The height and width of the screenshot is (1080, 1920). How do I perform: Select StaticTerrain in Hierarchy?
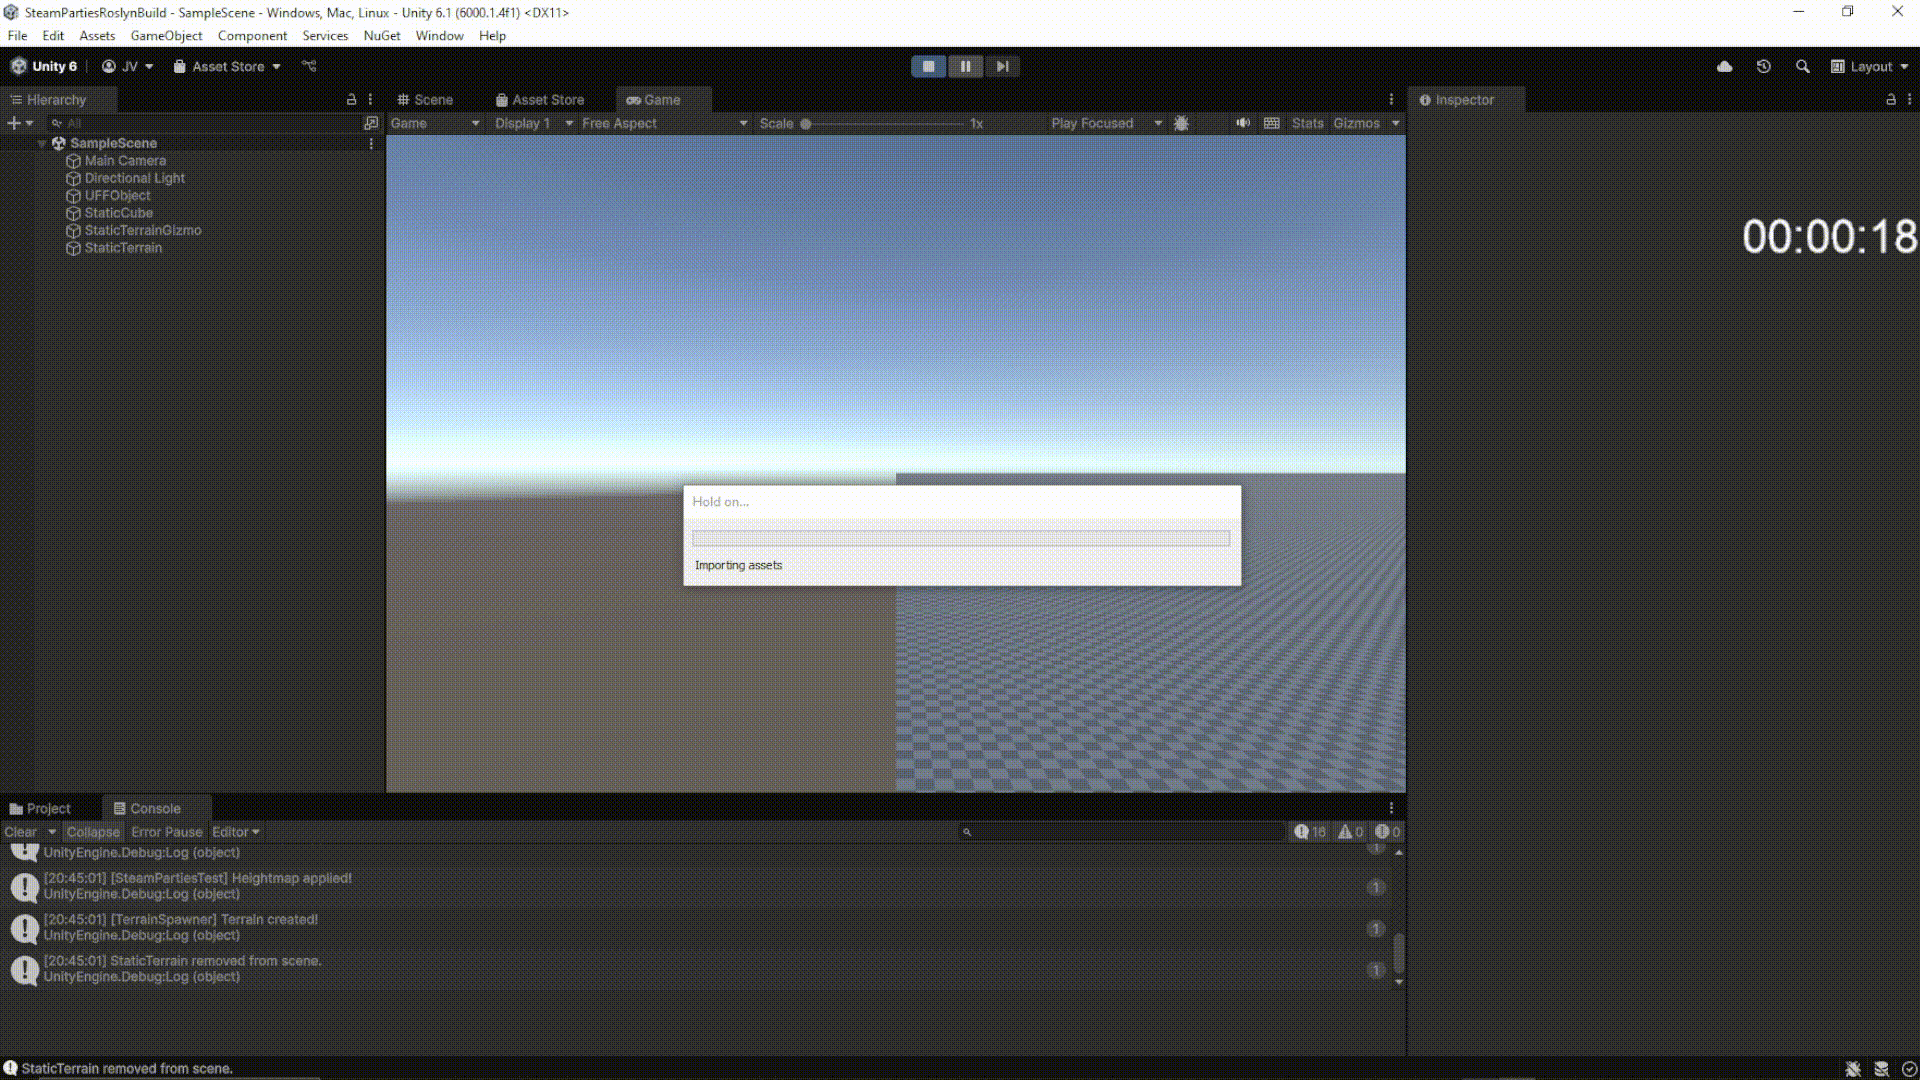[x=123, y=248]
